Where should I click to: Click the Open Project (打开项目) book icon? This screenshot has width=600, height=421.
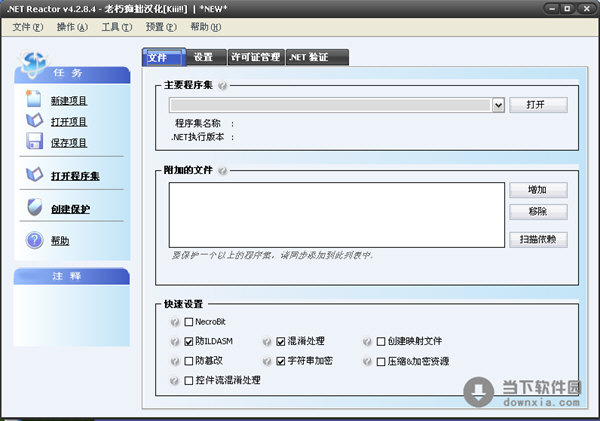coord(34,121)
